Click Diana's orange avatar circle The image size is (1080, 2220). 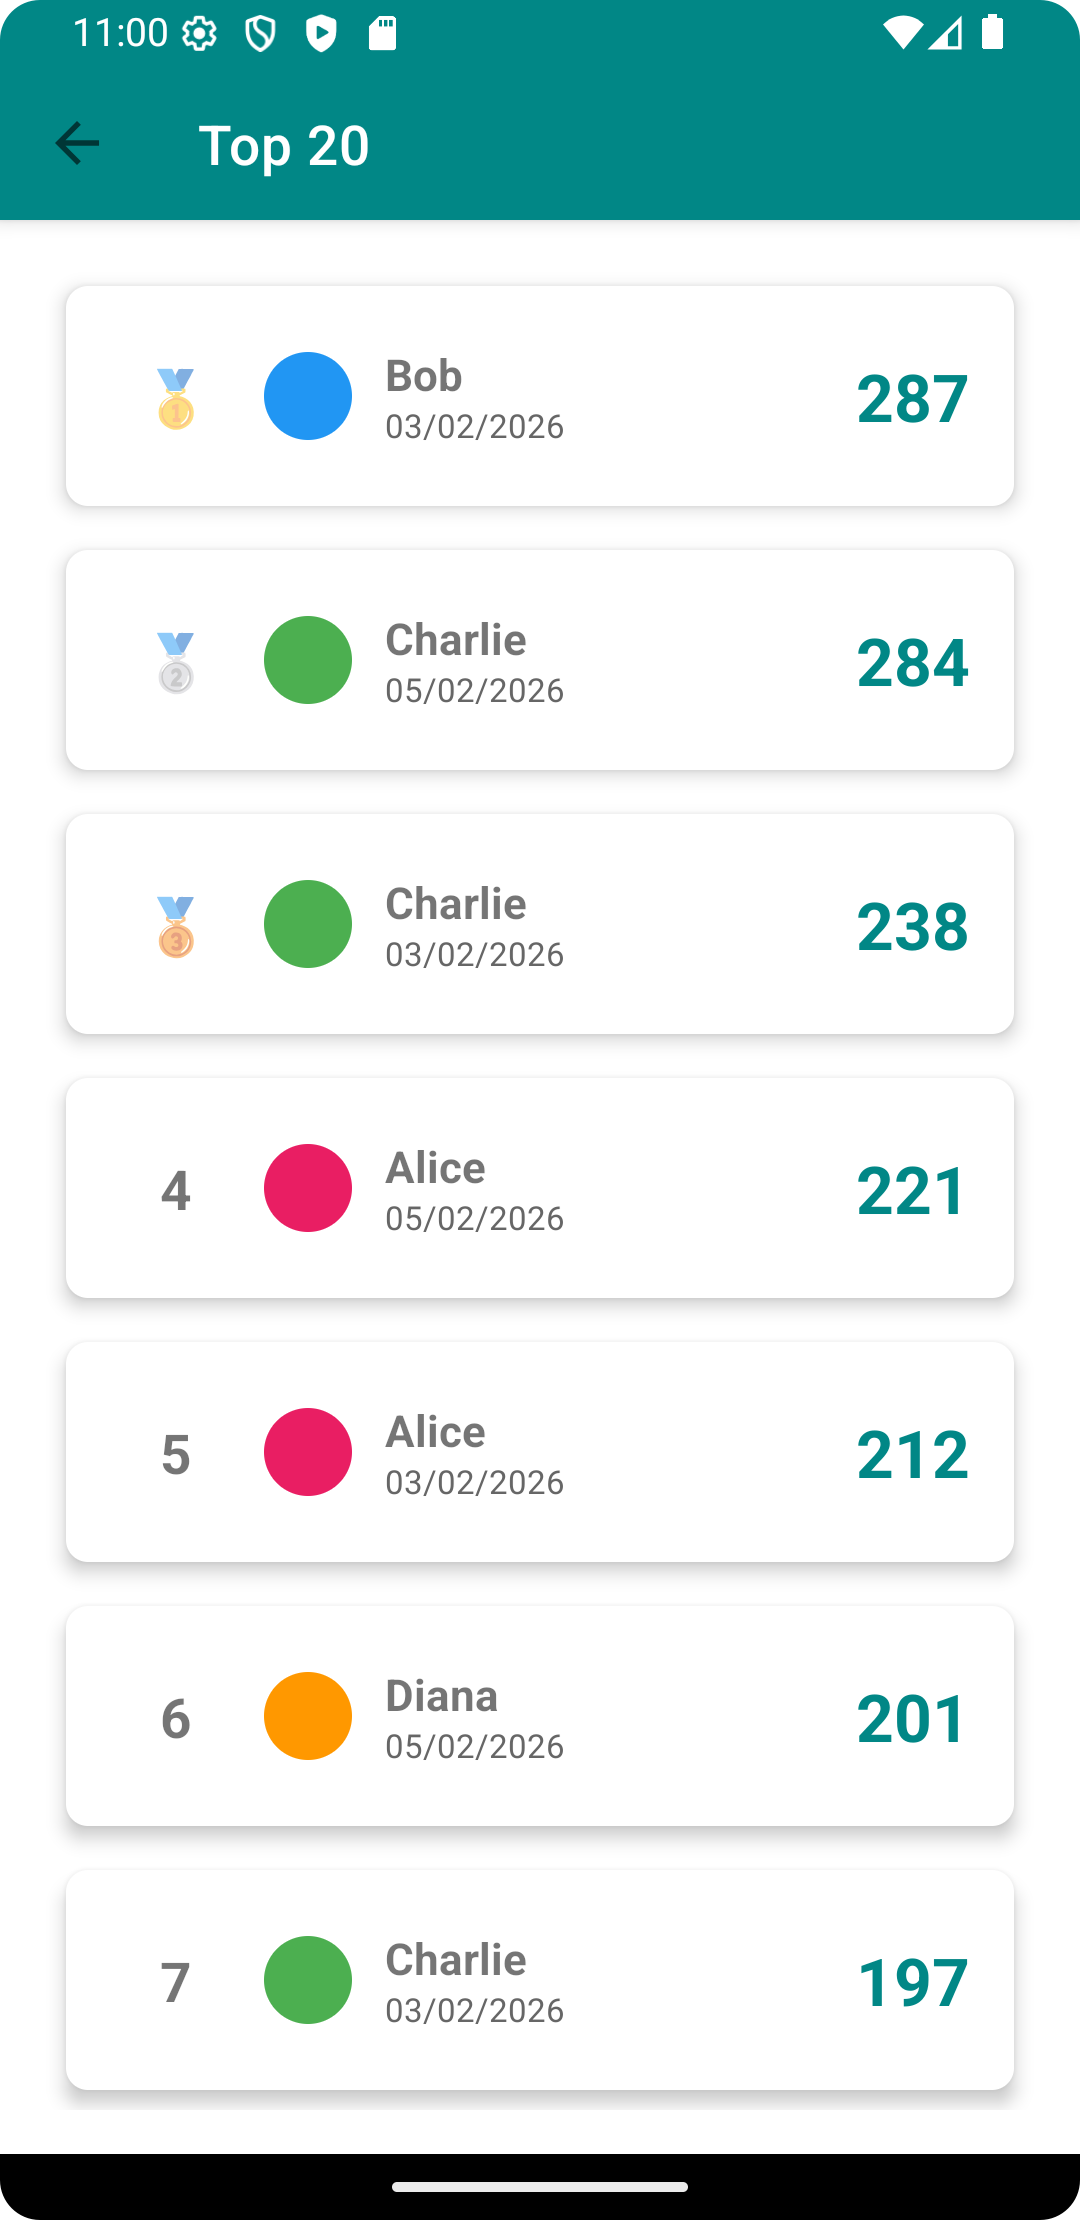tap(308, 1716)
